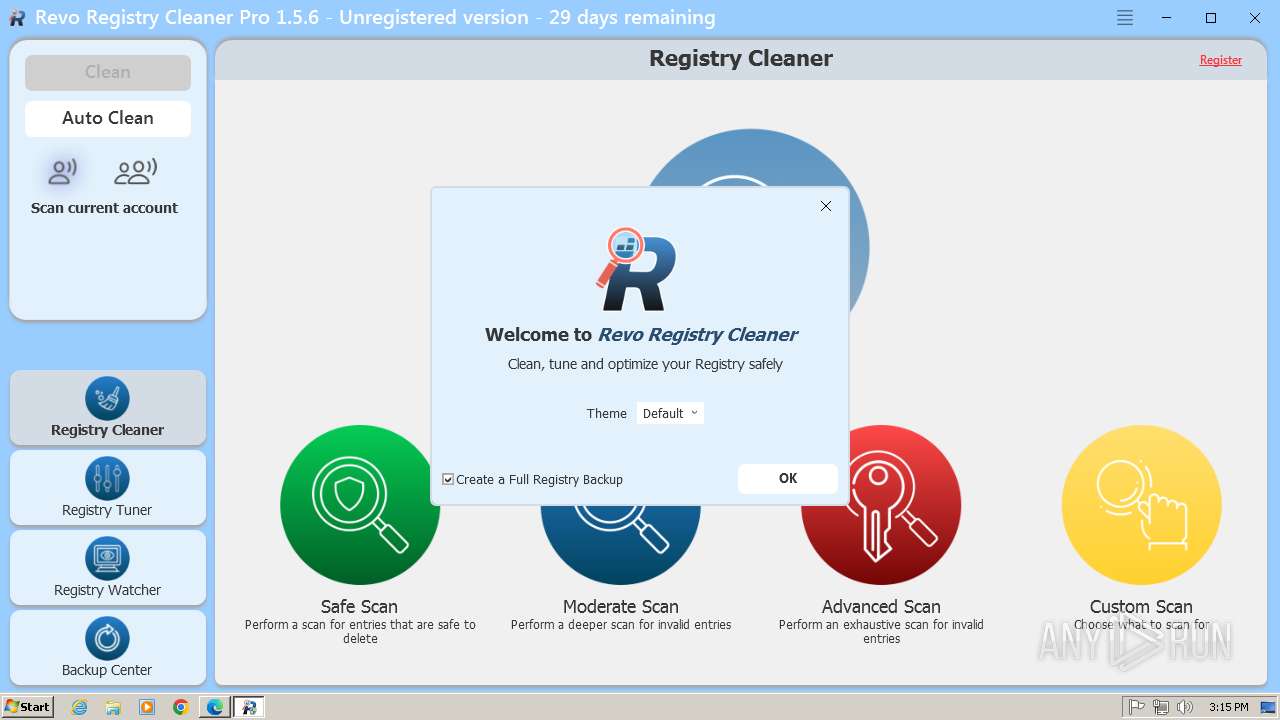Click the network icon in system tray
The image size is (1280, 720).
point(1161,707)
